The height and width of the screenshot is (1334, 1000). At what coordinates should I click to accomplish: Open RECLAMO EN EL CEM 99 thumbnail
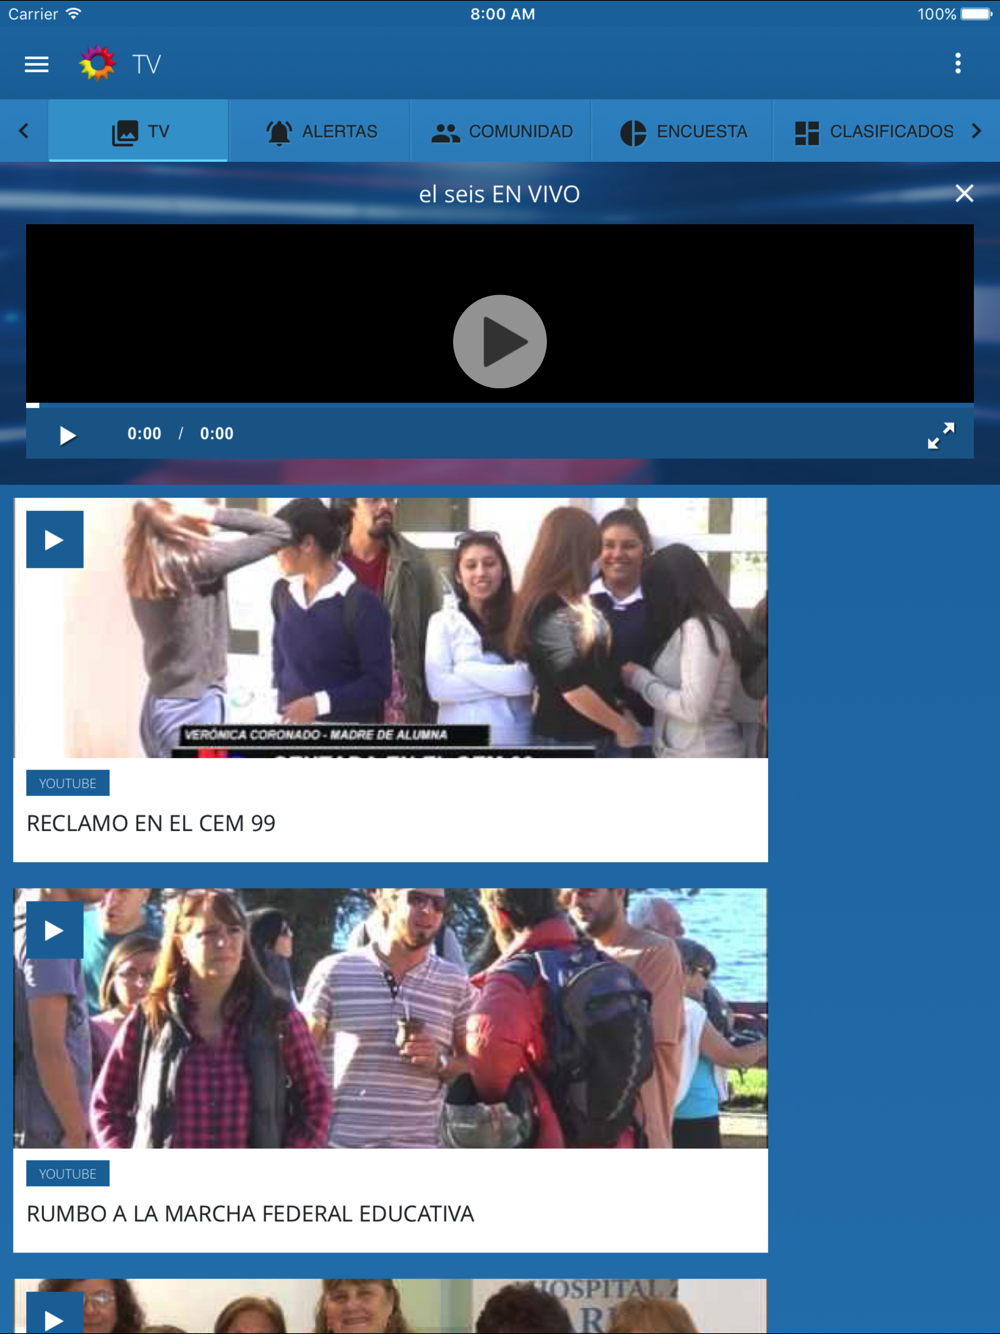(x=390, y=628)
